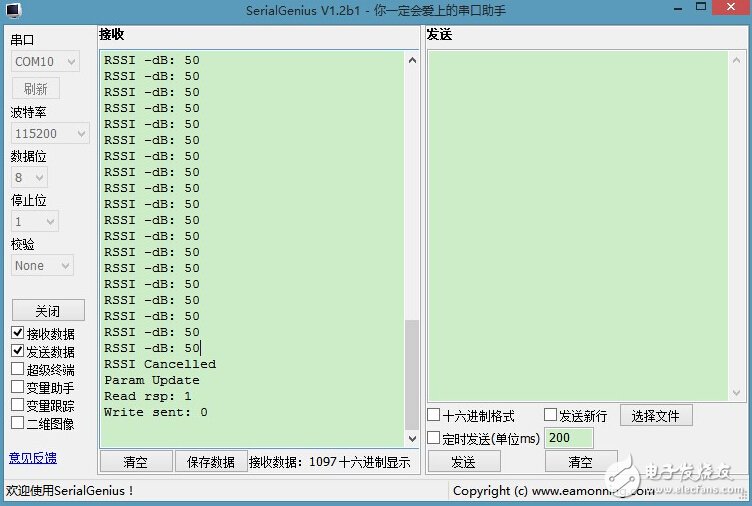Uncheck the 发送数据 checkbox
This screenshot has height=506, width=752.
coord(17,351)
